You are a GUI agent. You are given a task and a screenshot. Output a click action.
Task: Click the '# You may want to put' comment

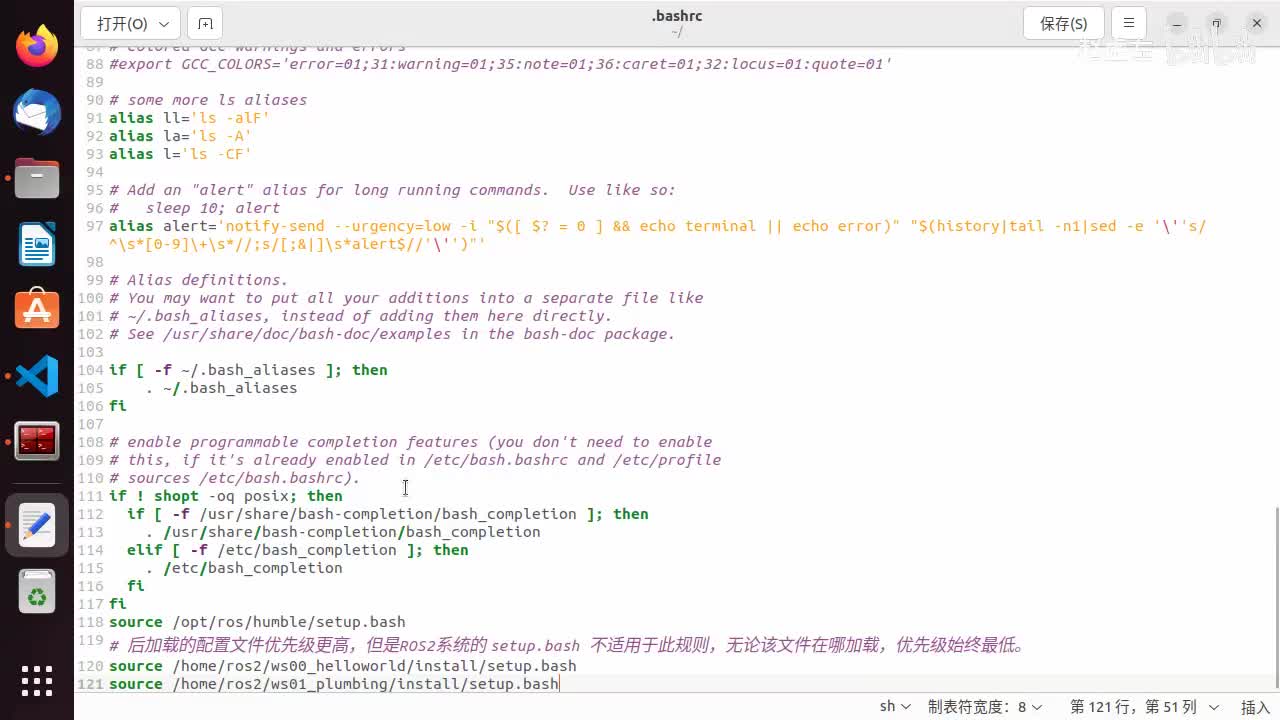pyautogui.click(x=406, y=298)
